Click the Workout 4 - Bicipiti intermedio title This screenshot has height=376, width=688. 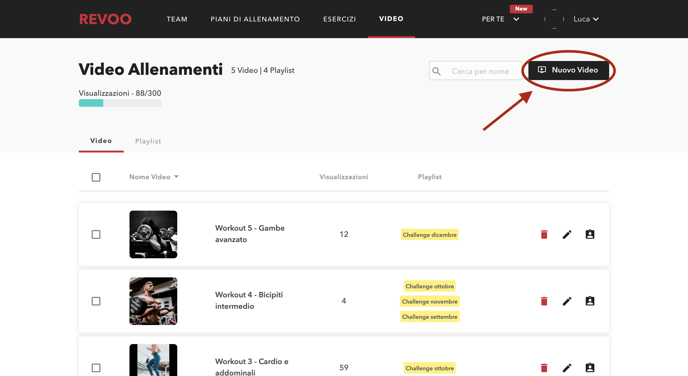[249, 301]
